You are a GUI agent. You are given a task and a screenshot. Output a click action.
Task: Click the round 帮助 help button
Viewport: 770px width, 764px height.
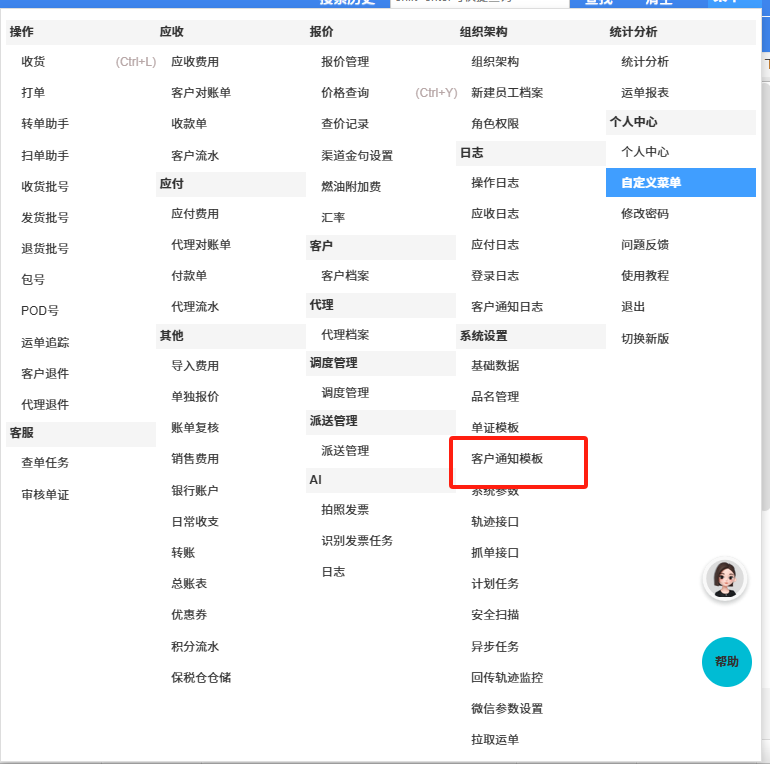pyautogui.click(x=726, y=662)
